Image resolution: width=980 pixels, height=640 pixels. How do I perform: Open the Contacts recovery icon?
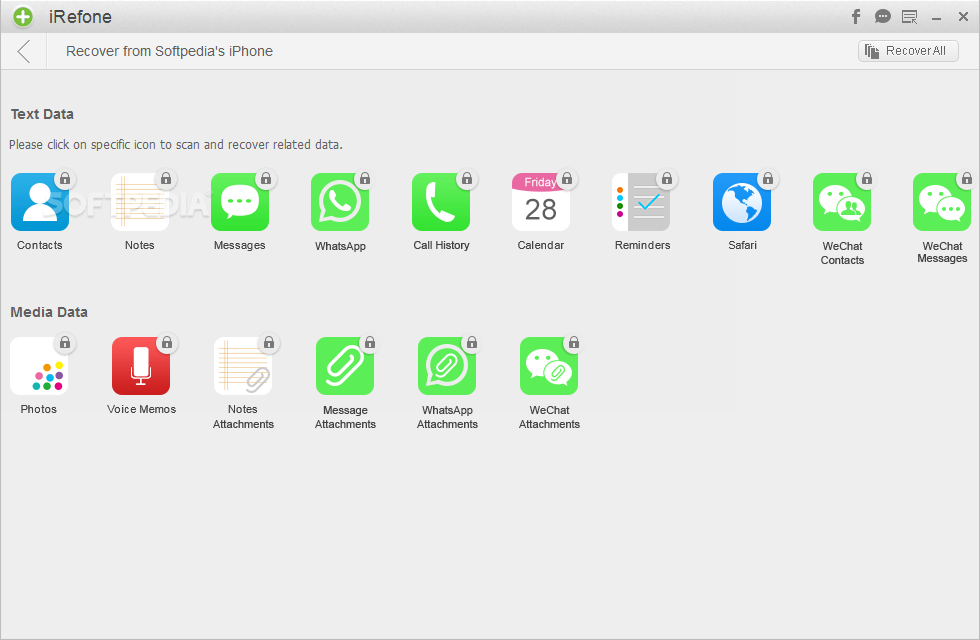[39, 202]
